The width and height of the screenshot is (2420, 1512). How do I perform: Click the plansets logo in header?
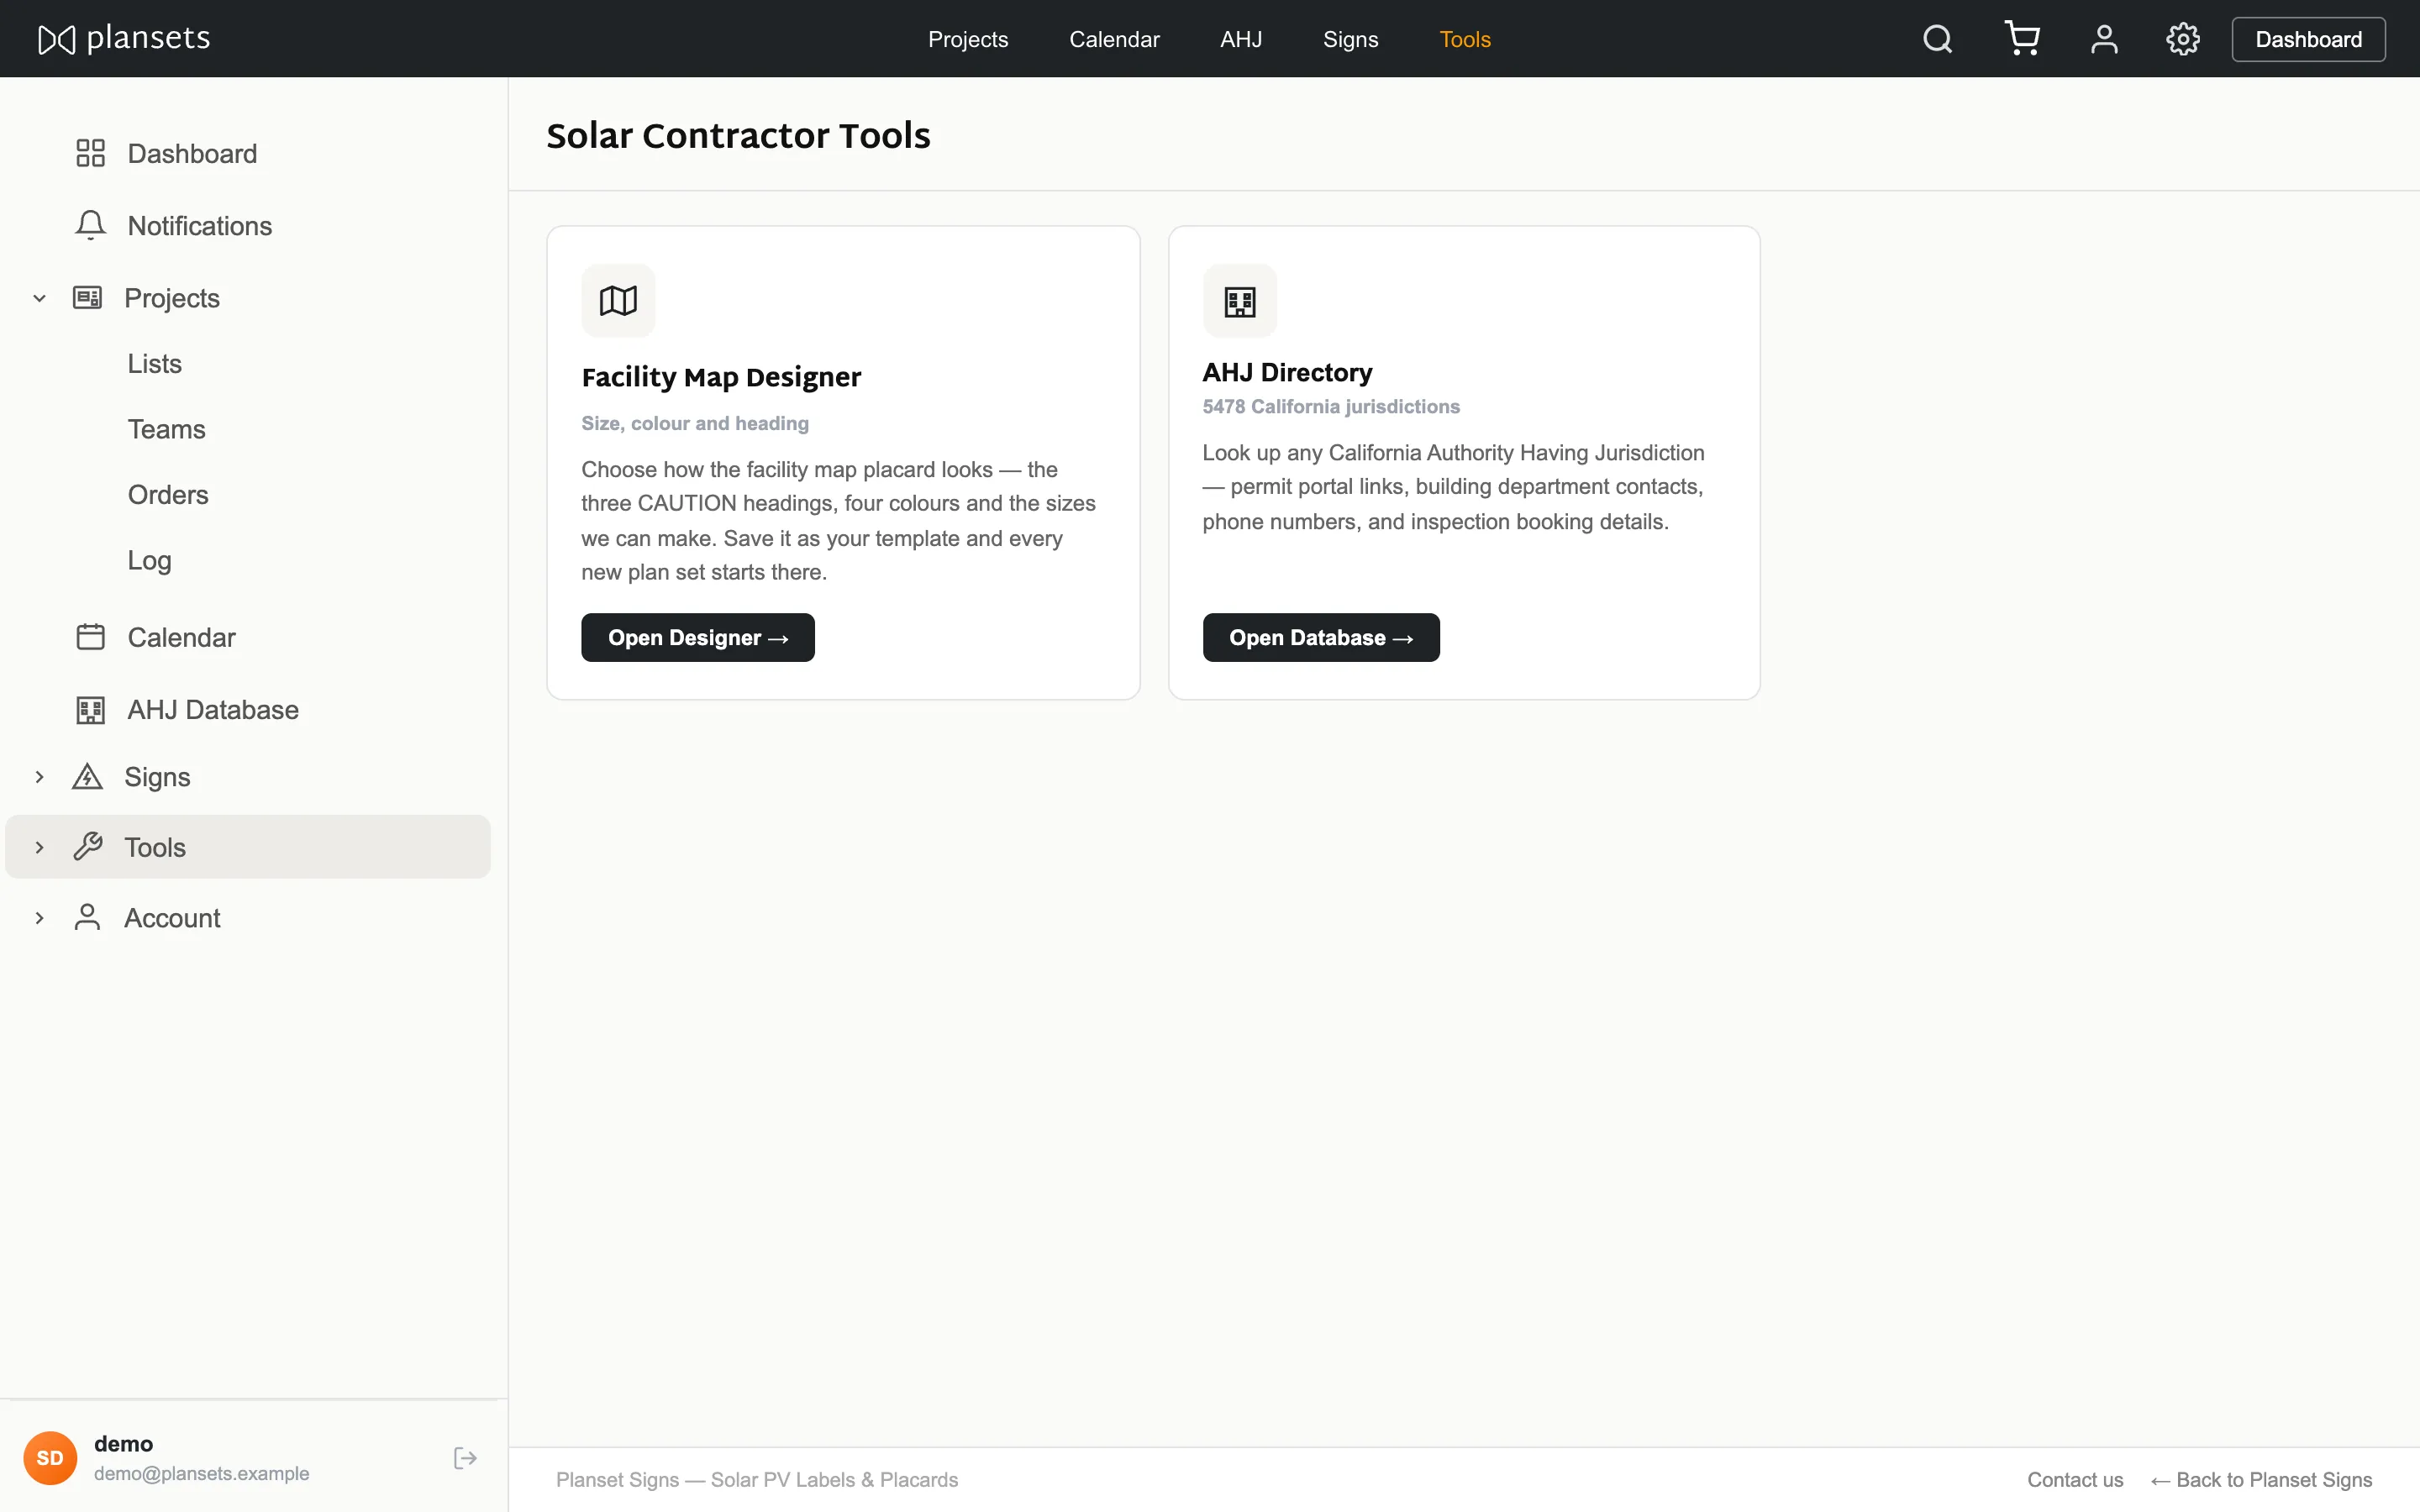[124, 39]
